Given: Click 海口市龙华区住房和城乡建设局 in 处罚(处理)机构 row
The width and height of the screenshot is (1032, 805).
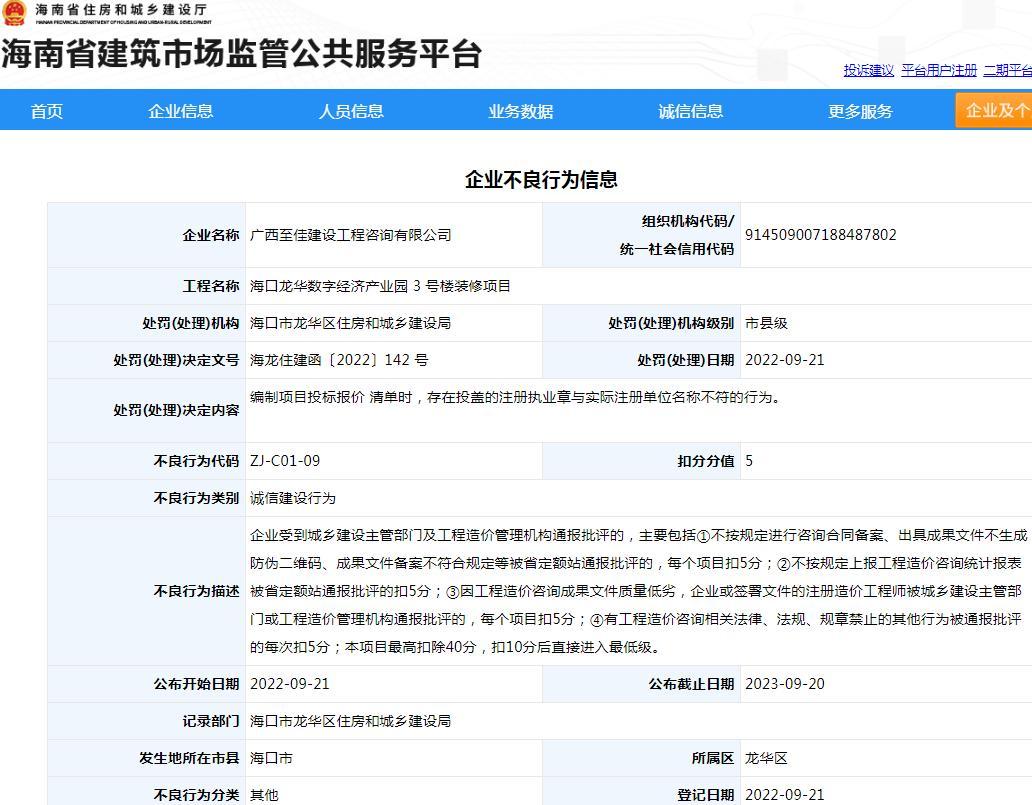Looking at the screenshot, I should point(351,323).
